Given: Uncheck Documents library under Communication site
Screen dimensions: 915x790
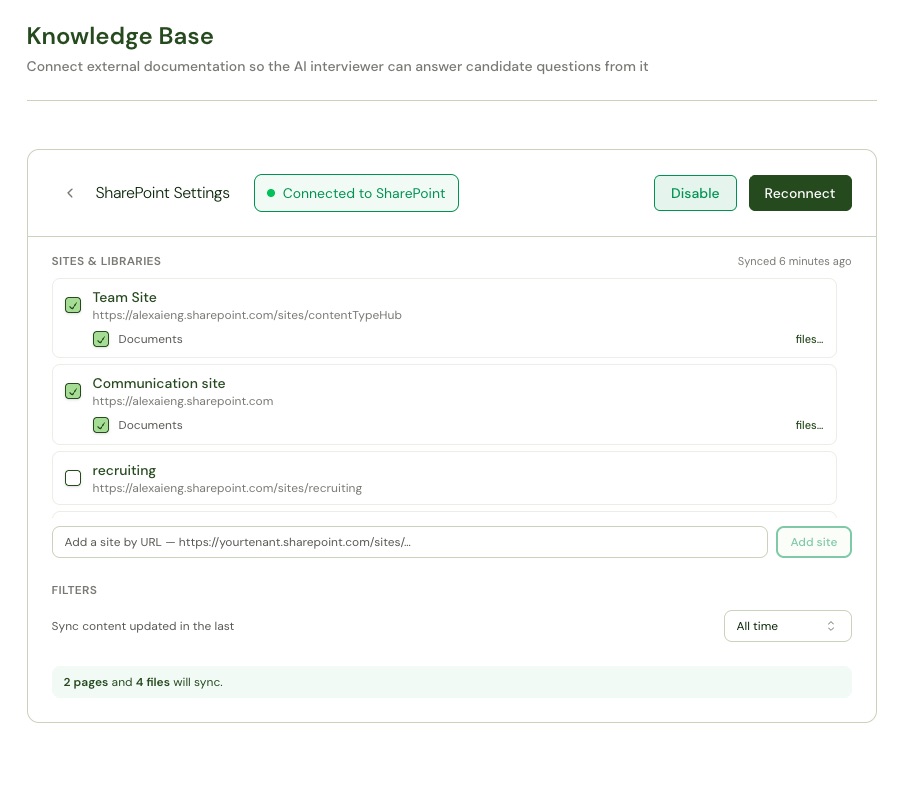Looking at the screenshot, I should point(101,425).
